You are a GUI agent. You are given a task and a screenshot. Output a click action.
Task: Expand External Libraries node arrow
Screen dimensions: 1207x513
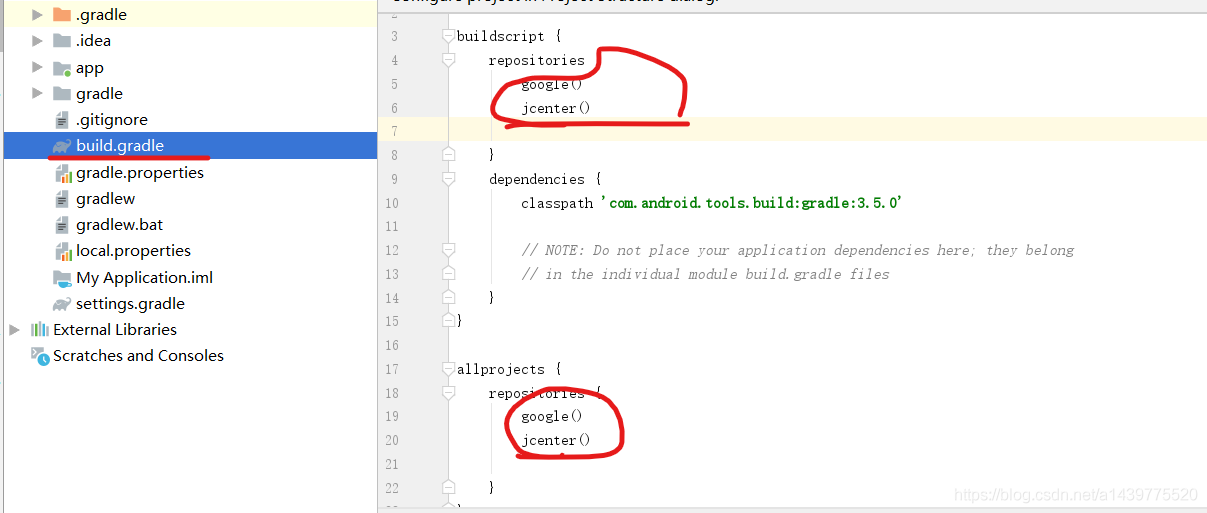click(14, 329)
